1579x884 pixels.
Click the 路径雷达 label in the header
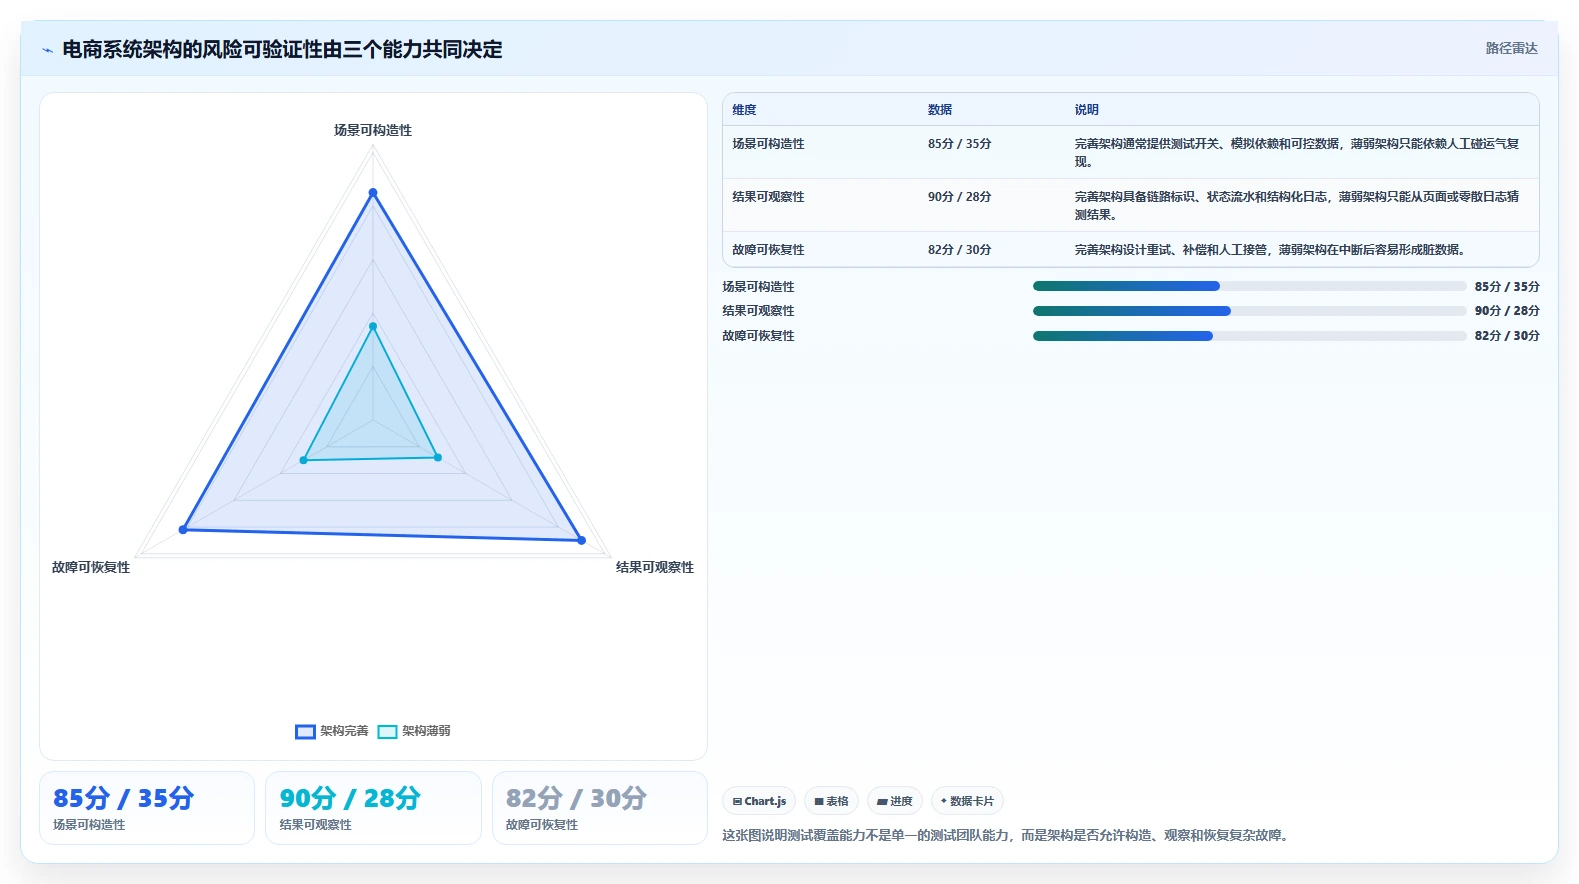coord(1511,48)
